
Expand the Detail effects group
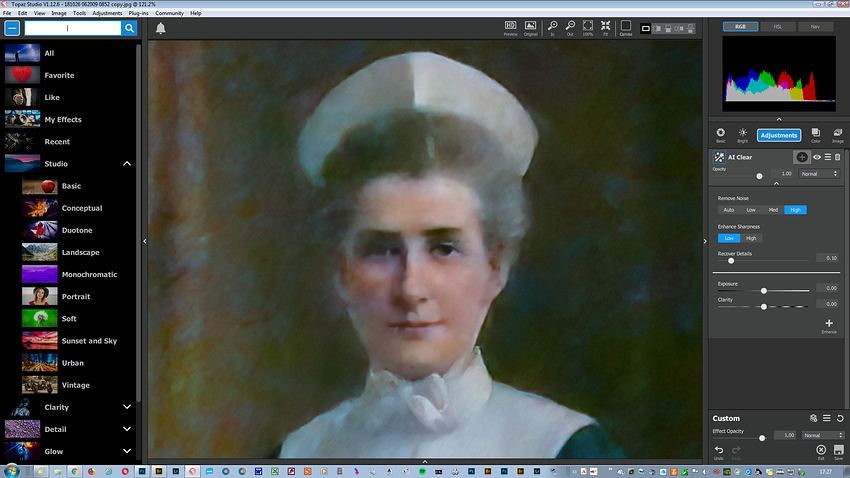(x=127, y=429)
